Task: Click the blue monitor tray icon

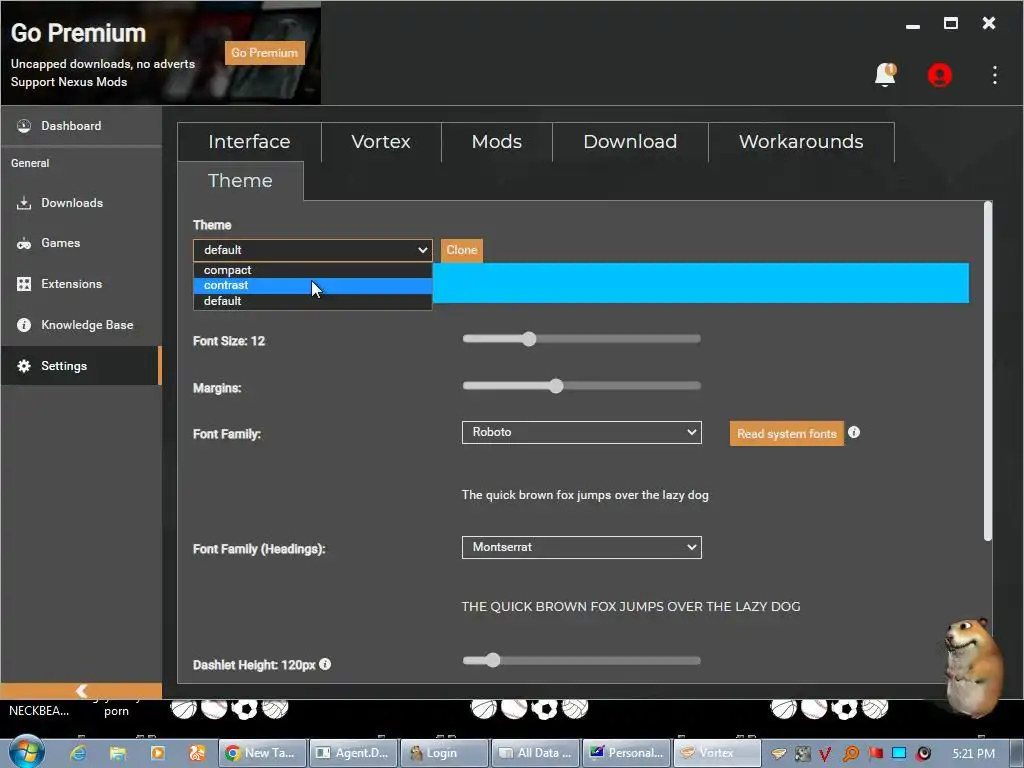Action: pos(899,753)
